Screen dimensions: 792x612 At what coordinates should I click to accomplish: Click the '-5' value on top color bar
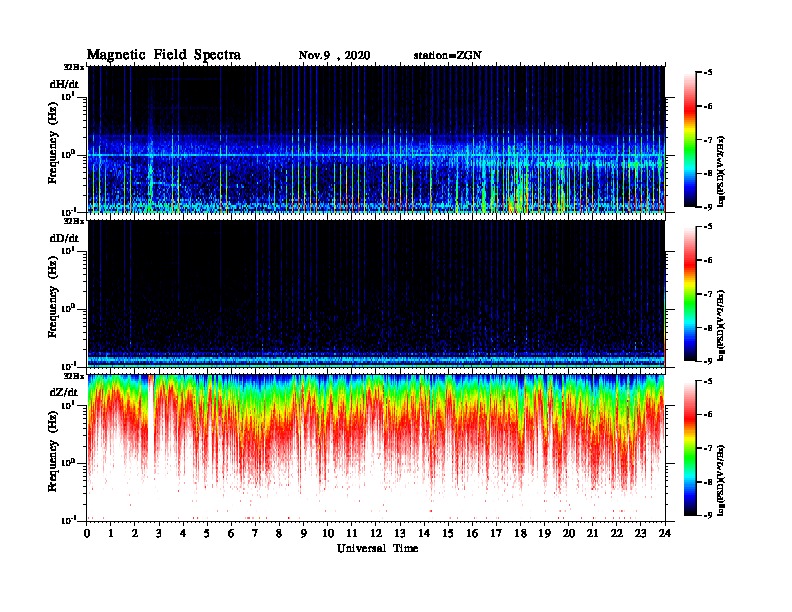click(x=707, y=73)
